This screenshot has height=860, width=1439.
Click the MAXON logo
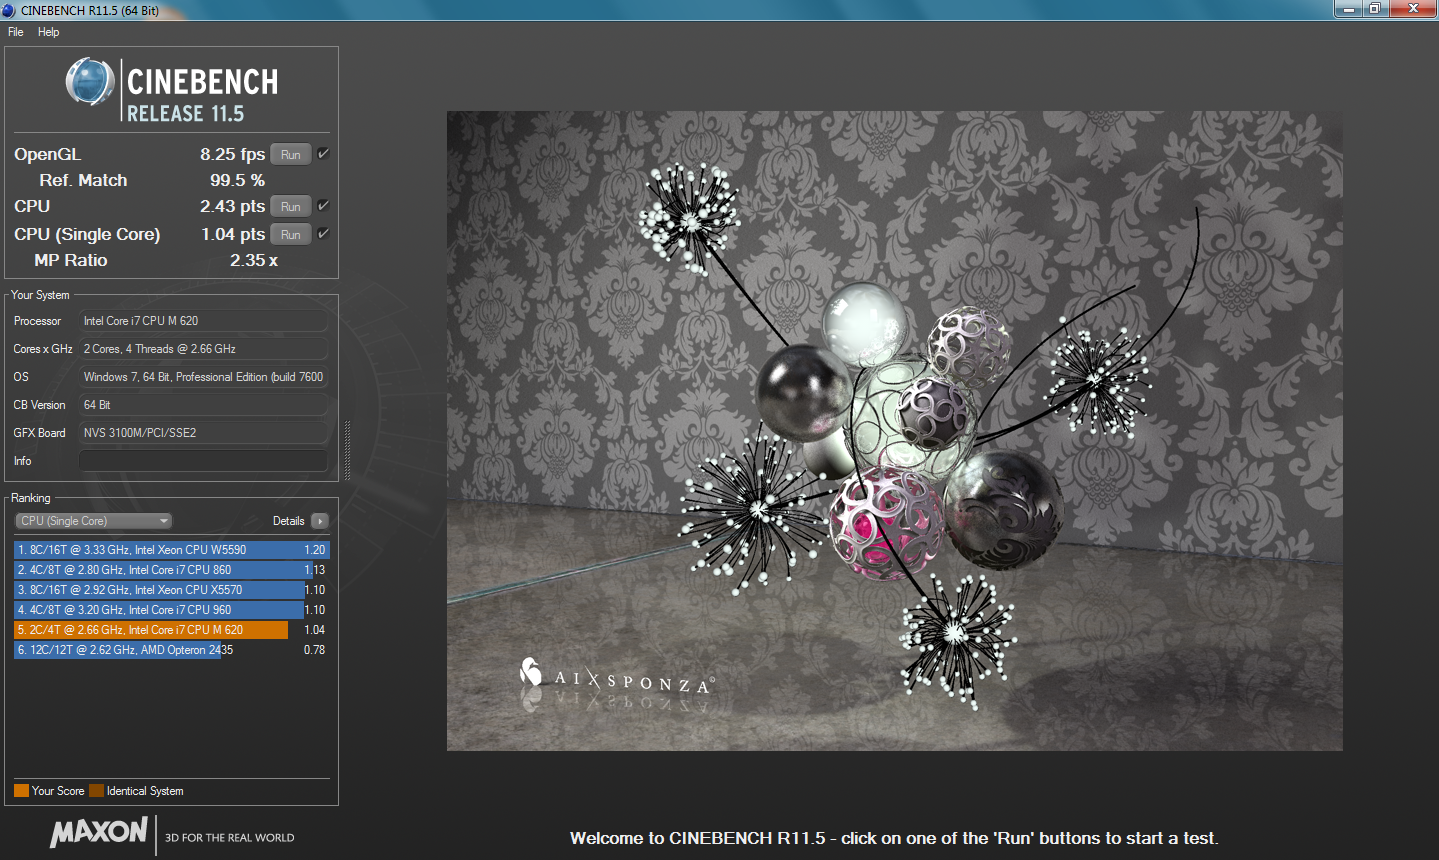99,832
